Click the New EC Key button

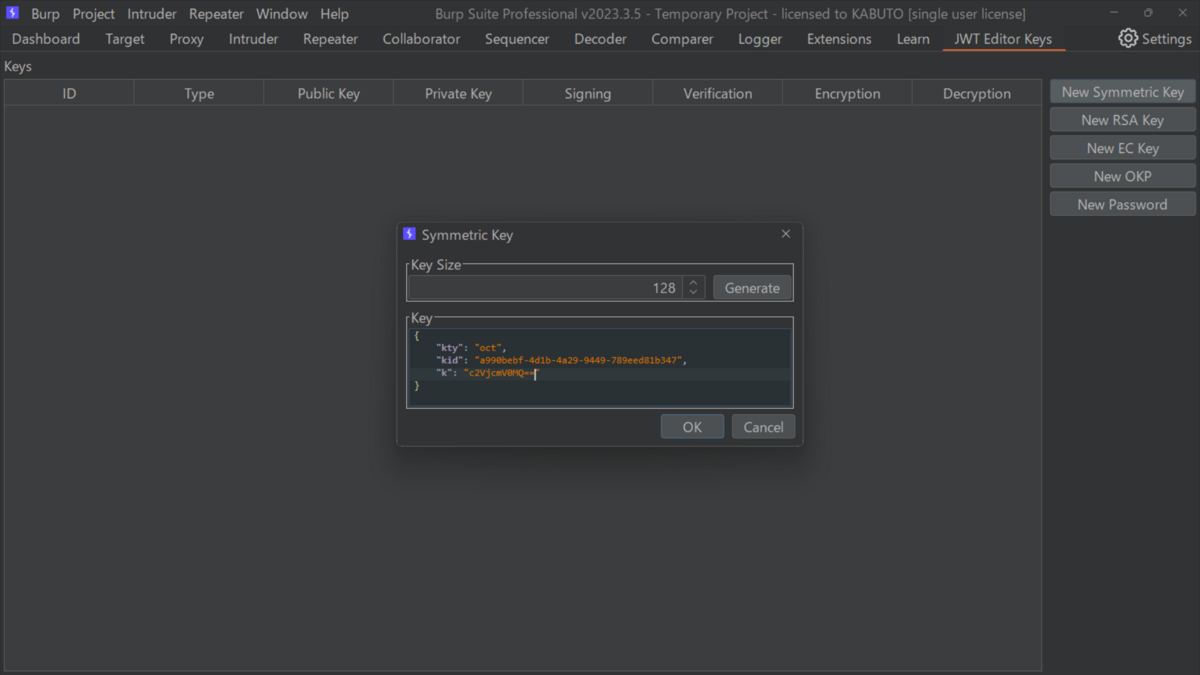tap(1122, 148)
